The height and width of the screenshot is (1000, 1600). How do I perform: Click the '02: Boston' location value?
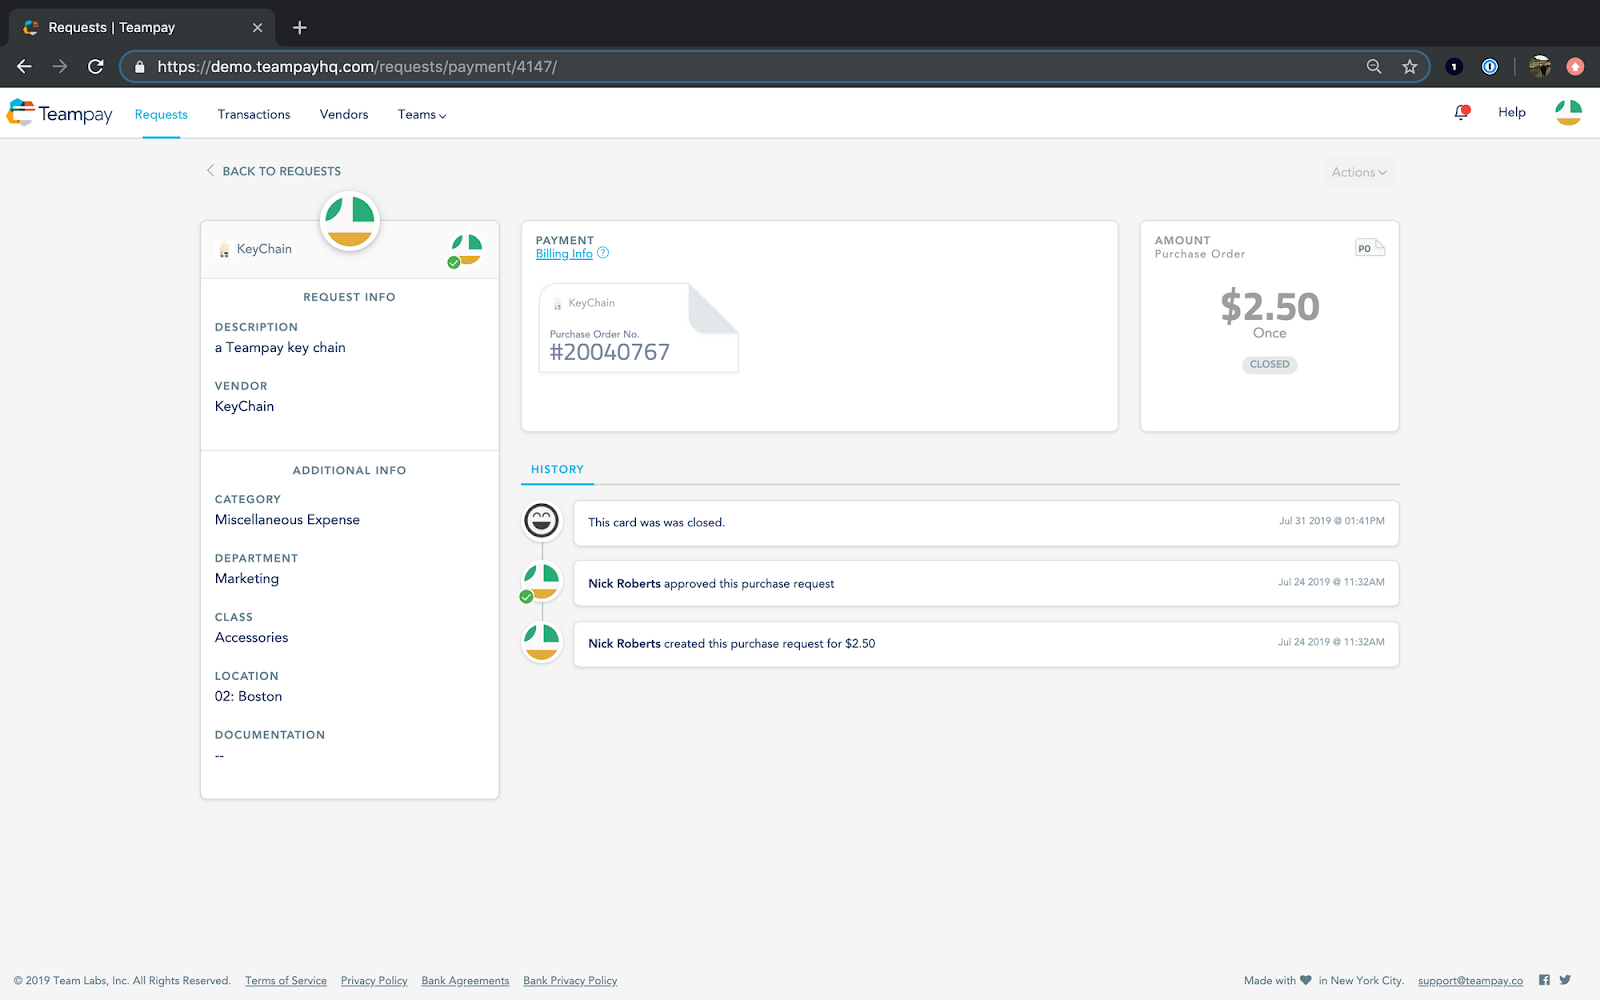(x=248, y=697)
